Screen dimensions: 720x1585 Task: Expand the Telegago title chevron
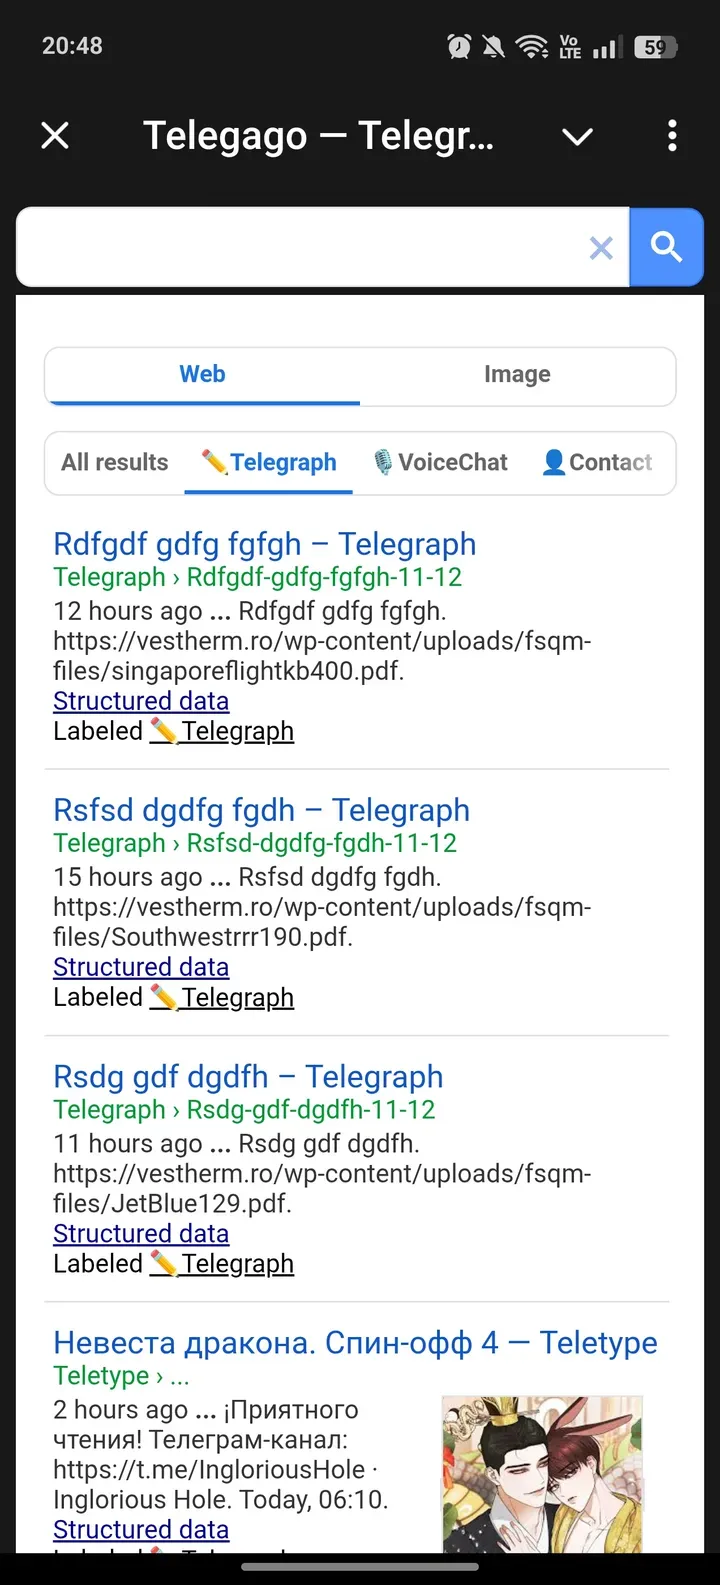tap(577, 137)
